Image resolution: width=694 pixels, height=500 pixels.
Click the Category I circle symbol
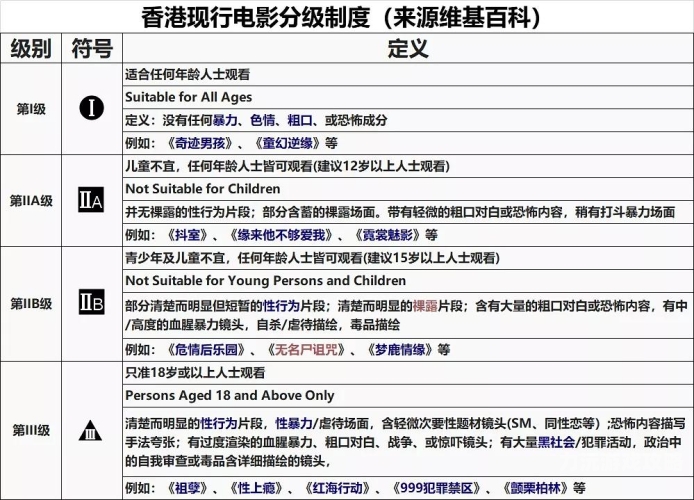point(92,108)
